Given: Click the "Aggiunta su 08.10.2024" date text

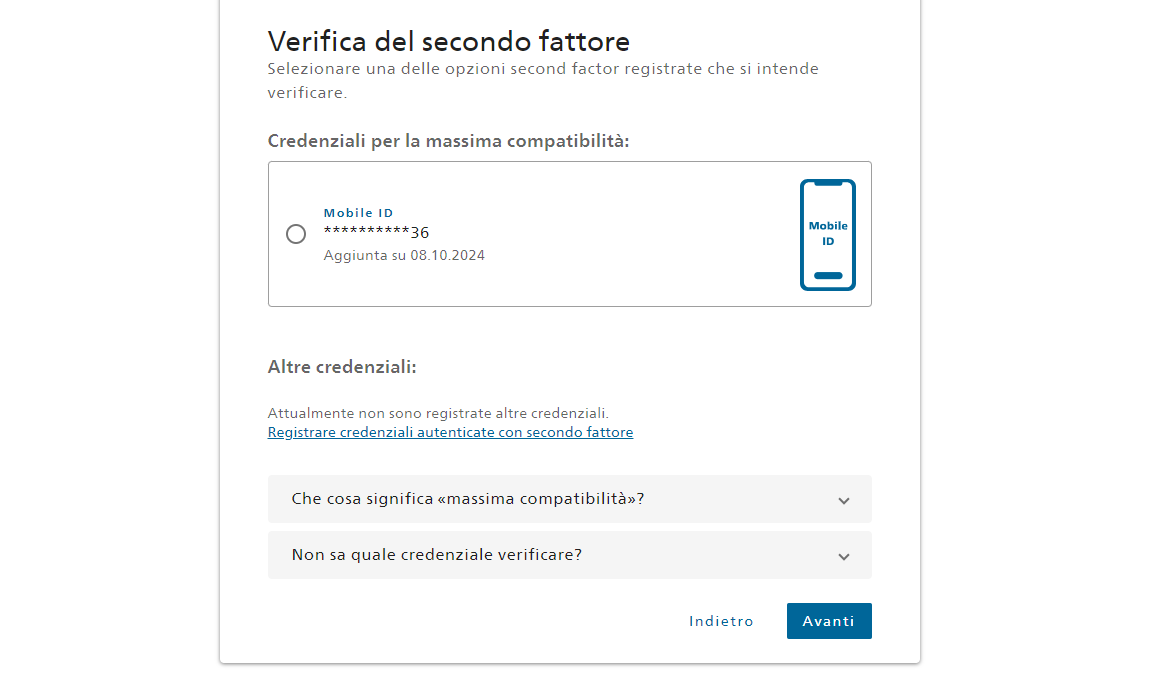Looking at the screenshot, I should (404, 256).
